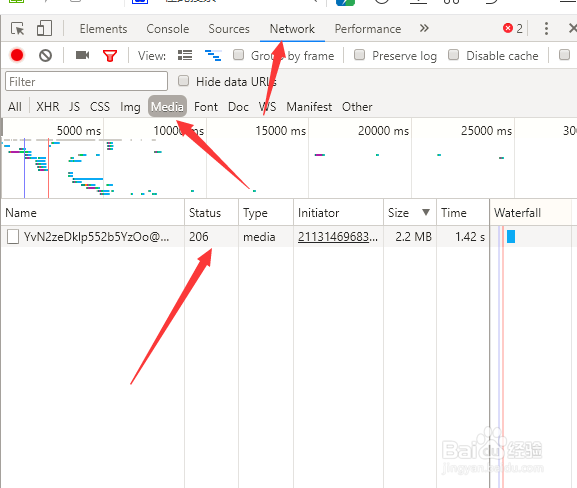
Task: Open the DevTools three-dot menu
Action: pyautogui.click(x=546, y=28)
